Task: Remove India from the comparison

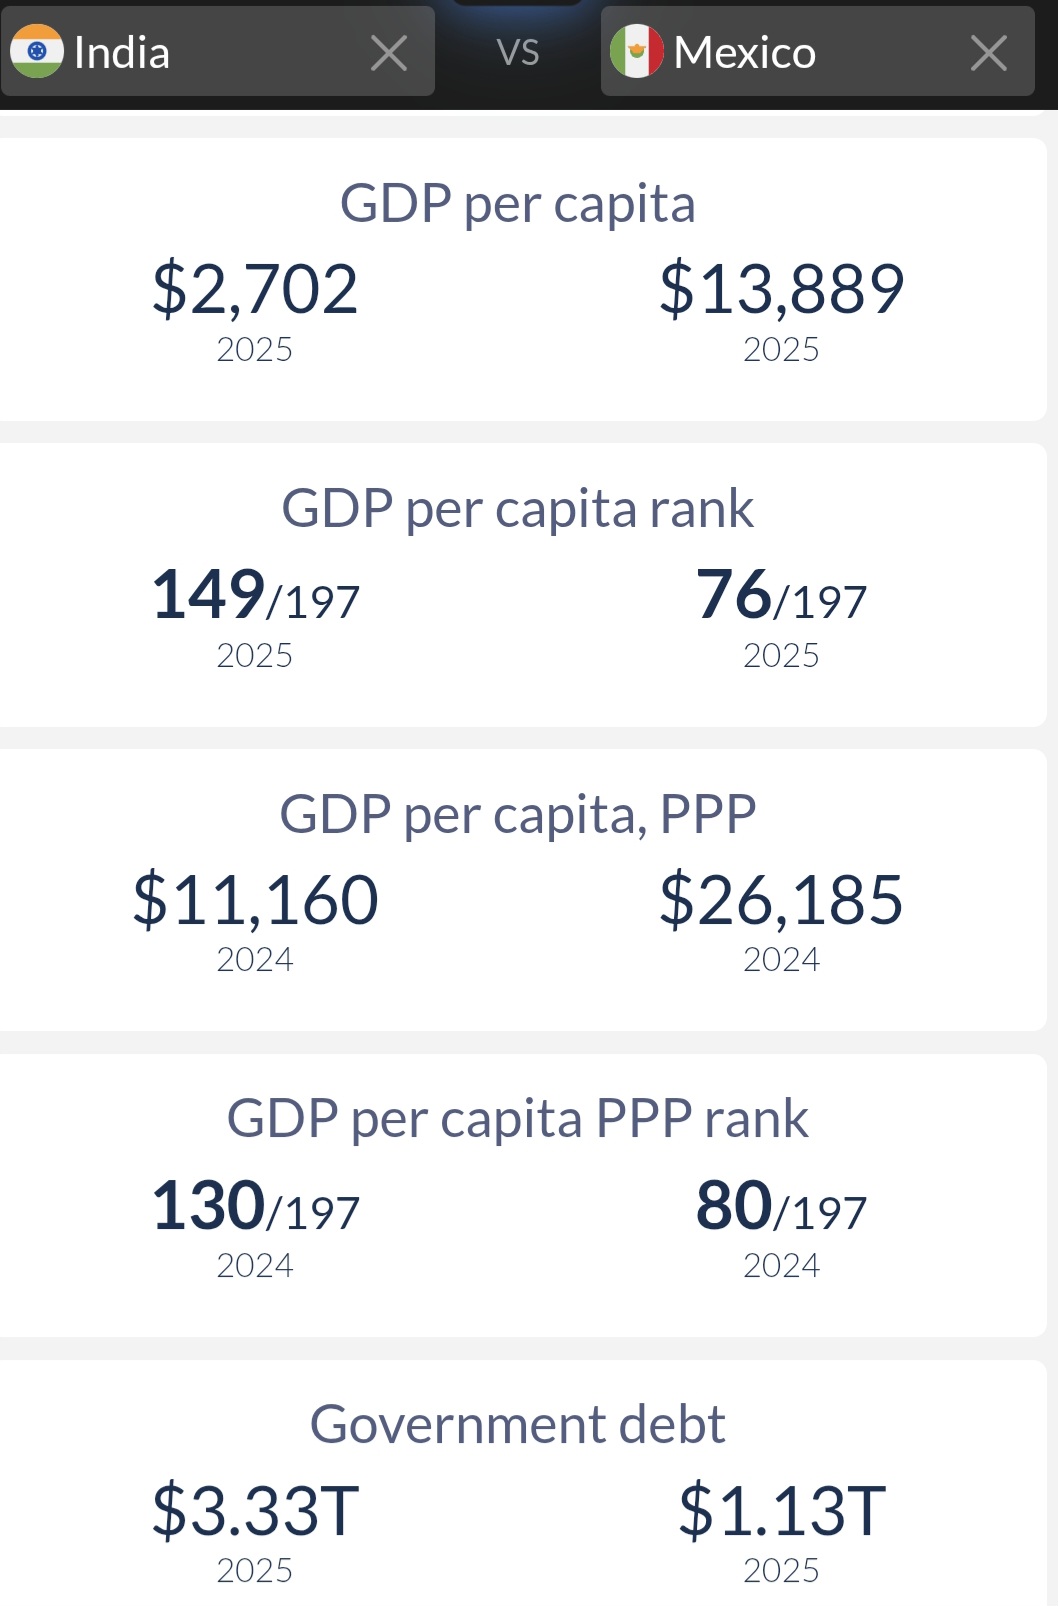Action: coord(389,53)
